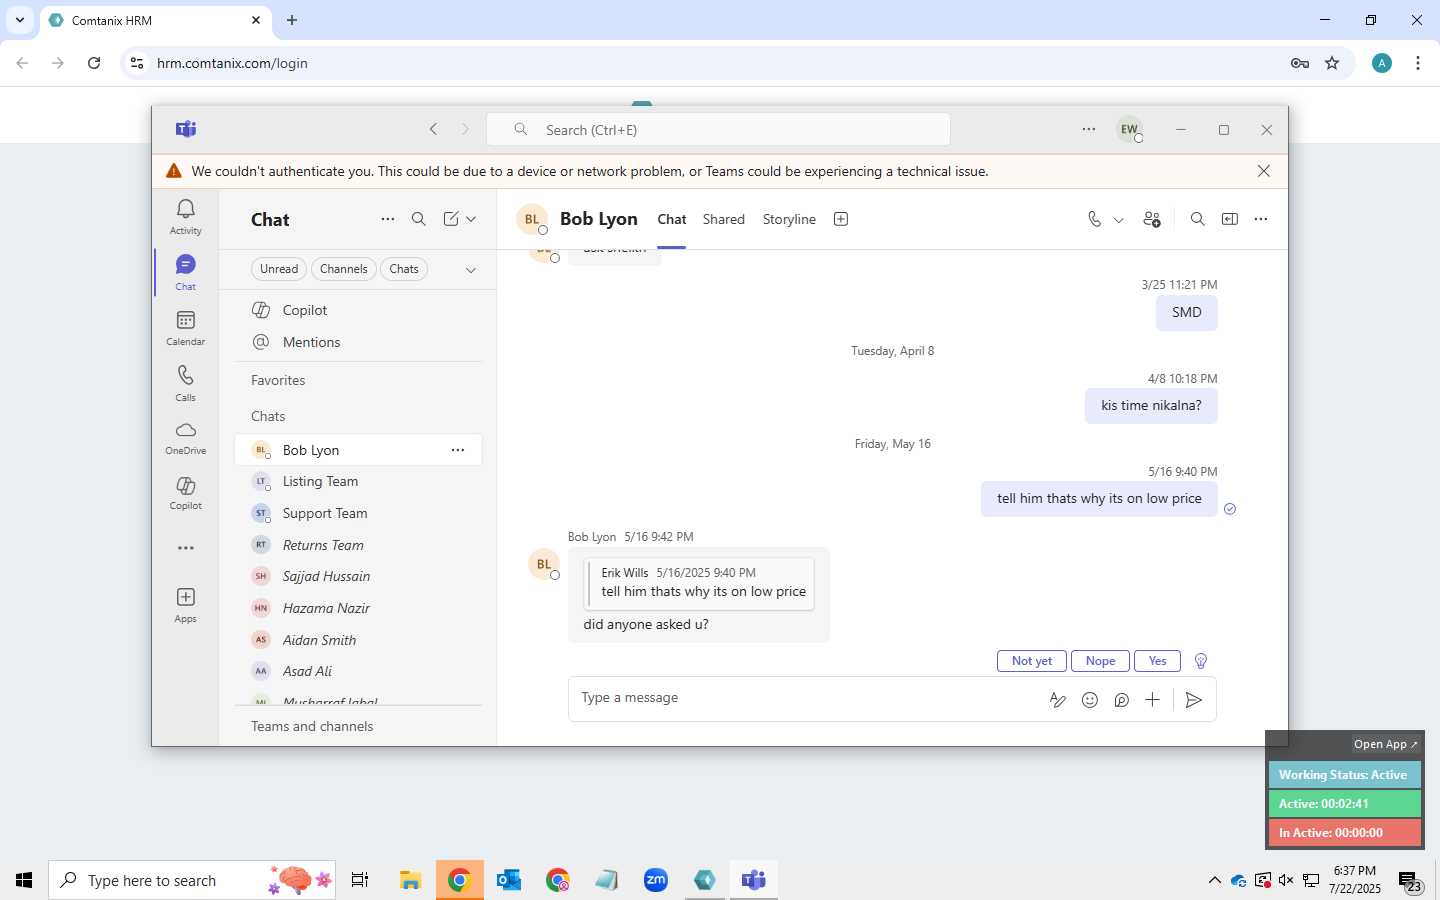Select the Chat tab in conversation header

click(x=671, y=219)
